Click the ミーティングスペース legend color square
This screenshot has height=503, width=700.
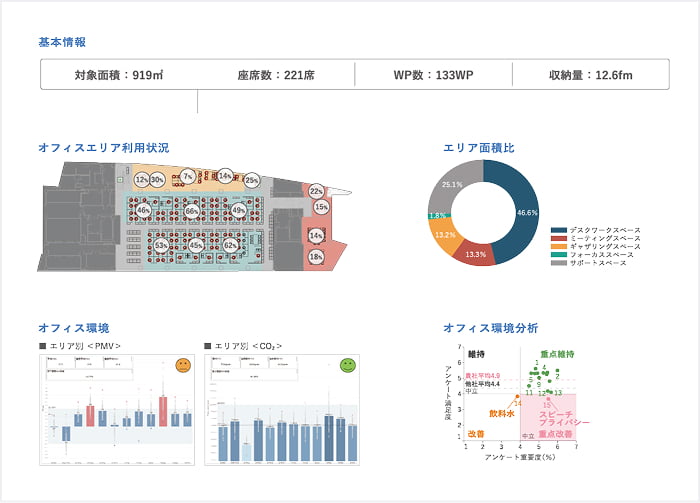(x=556, y=238)
